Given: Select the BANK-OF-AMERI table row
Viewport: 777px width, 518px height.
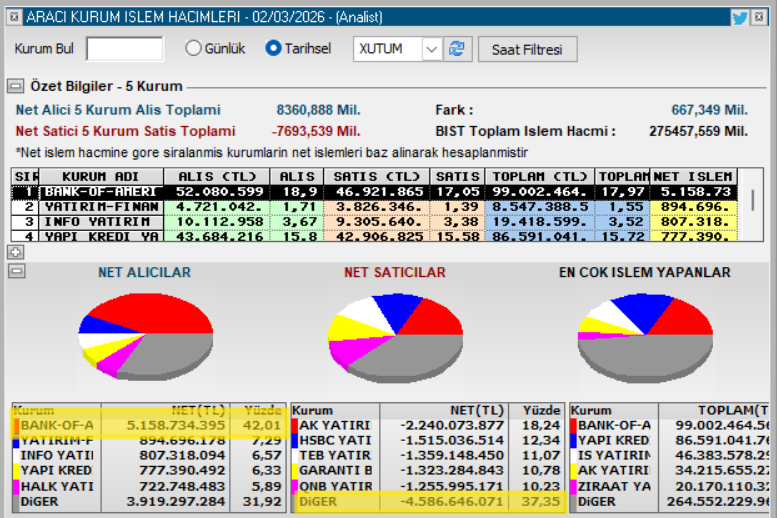Looking at the screenshot, I should [x=375, y=192].
